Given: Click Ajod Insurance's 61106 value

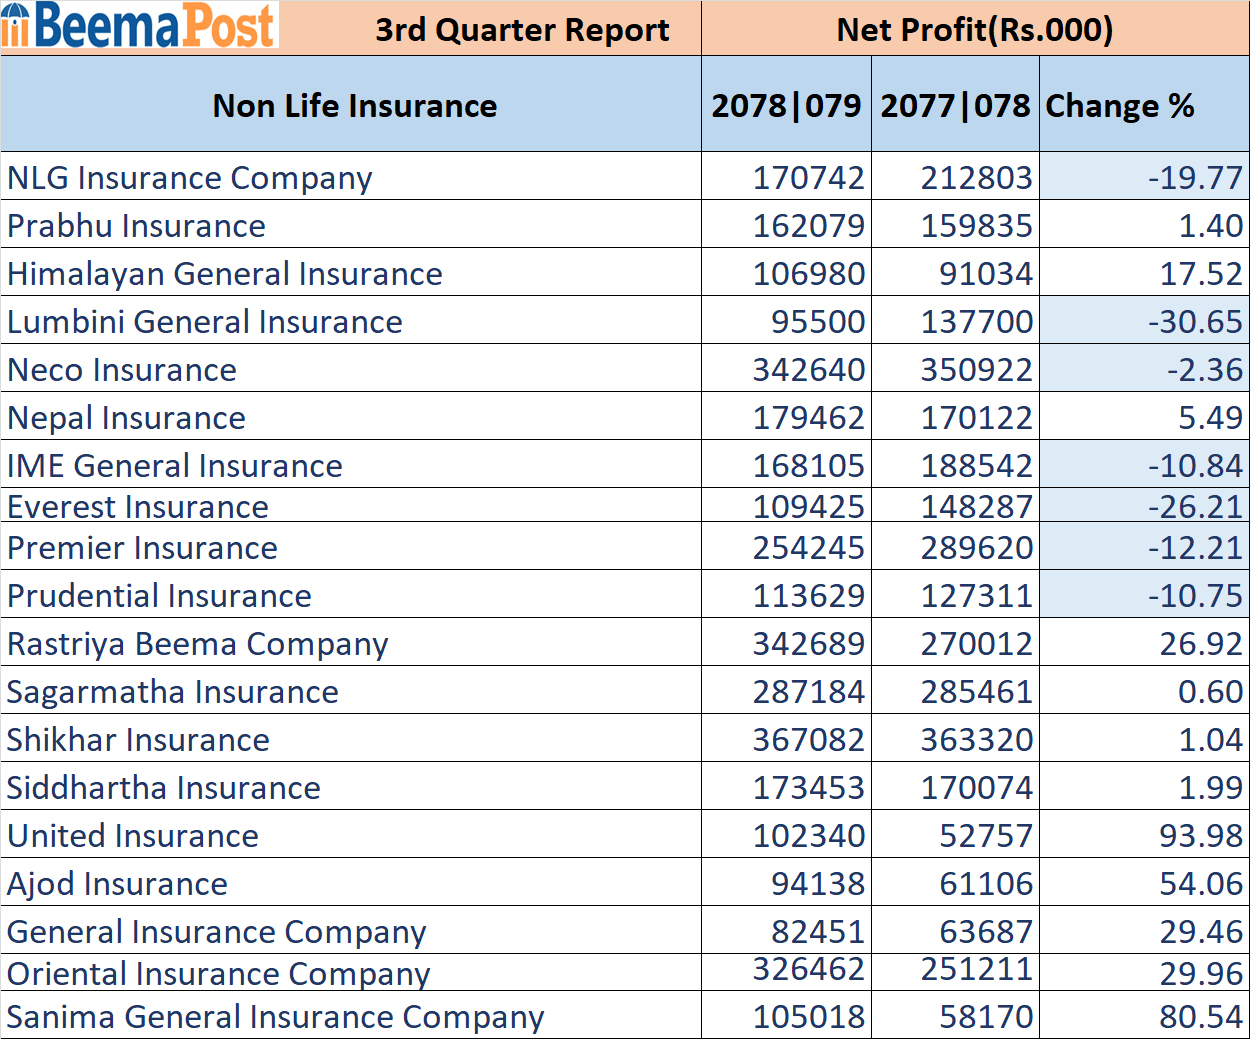Looking at the screenshot, I should [x=985, y=884].
